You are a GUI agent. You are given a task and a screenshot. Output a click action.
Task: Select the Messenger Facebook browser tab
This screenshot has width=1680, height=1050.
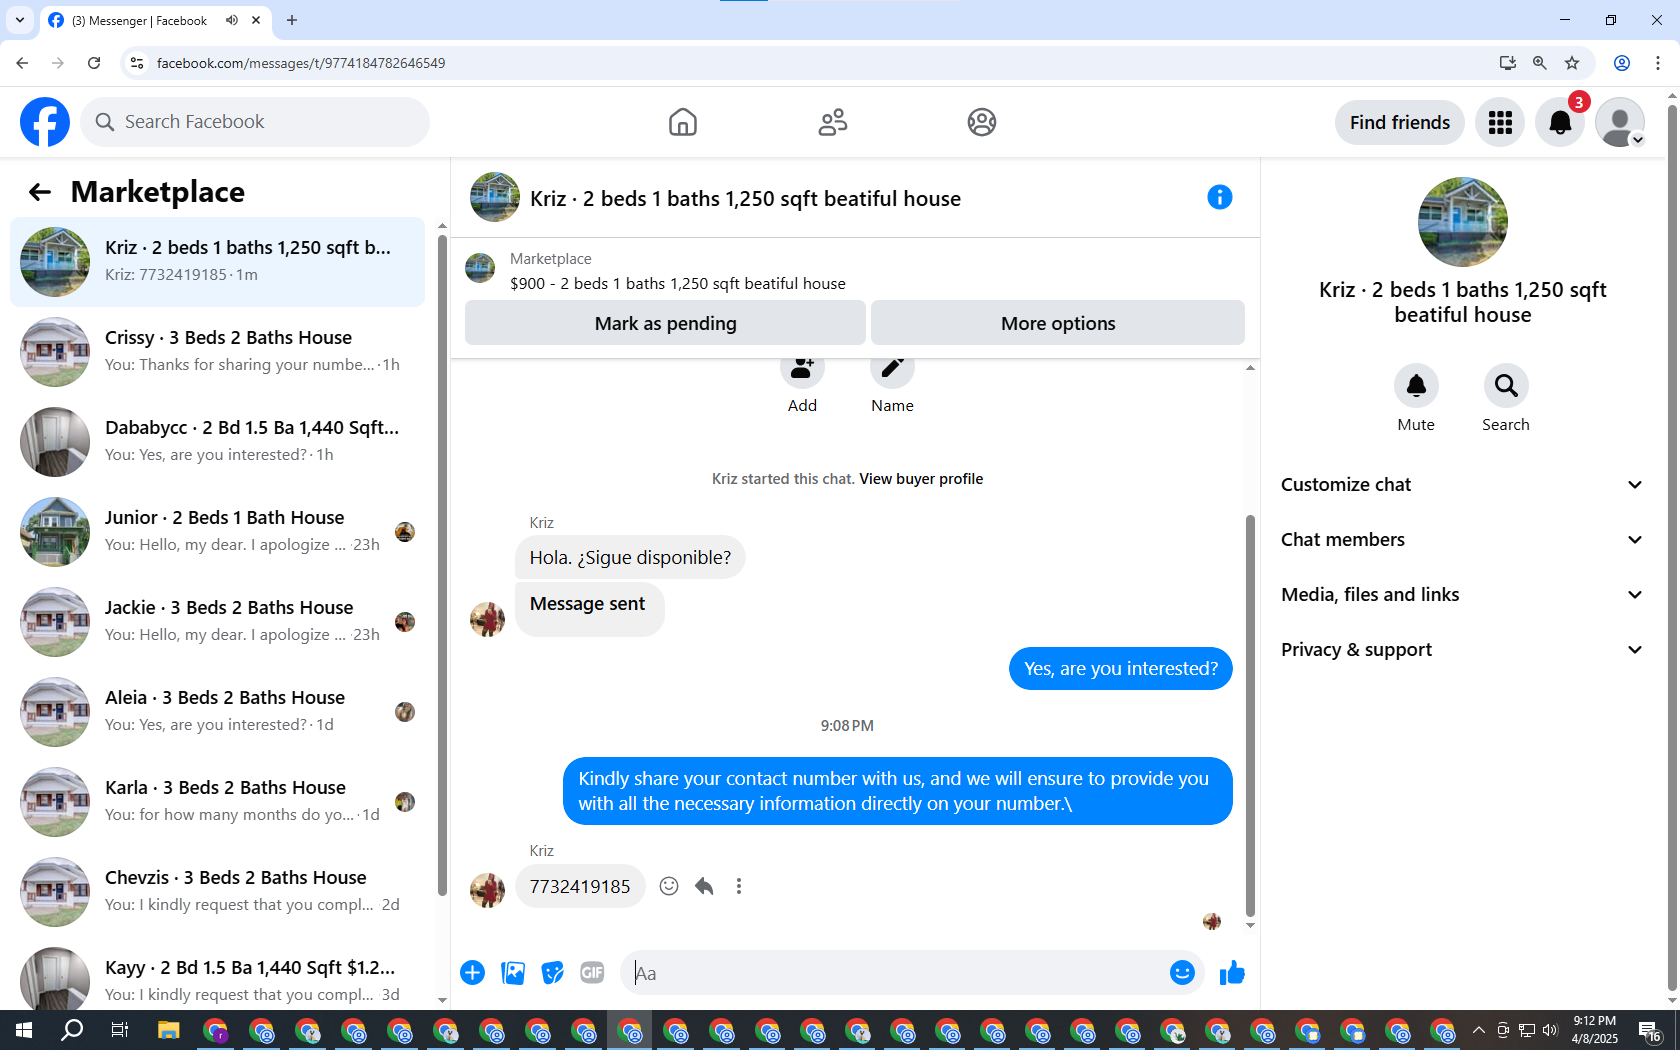click(x=155, y=20)
